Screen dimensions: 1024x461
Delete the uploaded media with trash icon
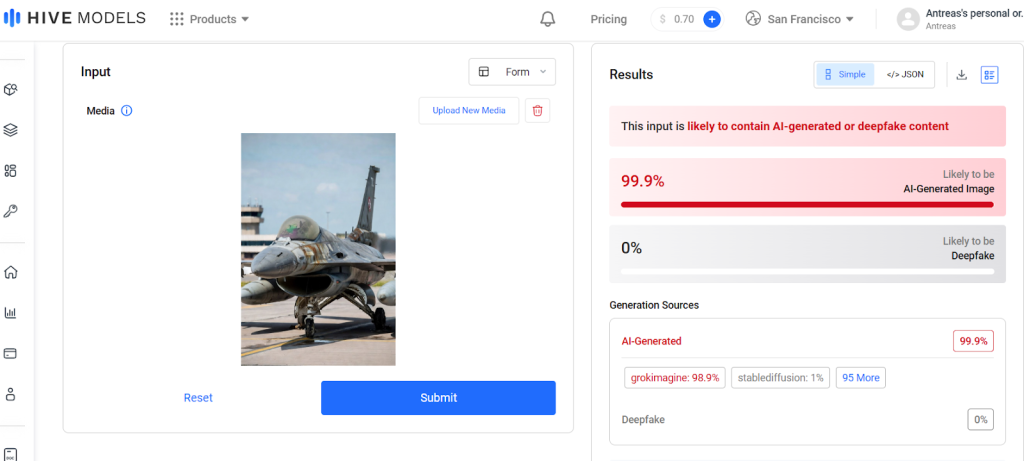point(537,111)
